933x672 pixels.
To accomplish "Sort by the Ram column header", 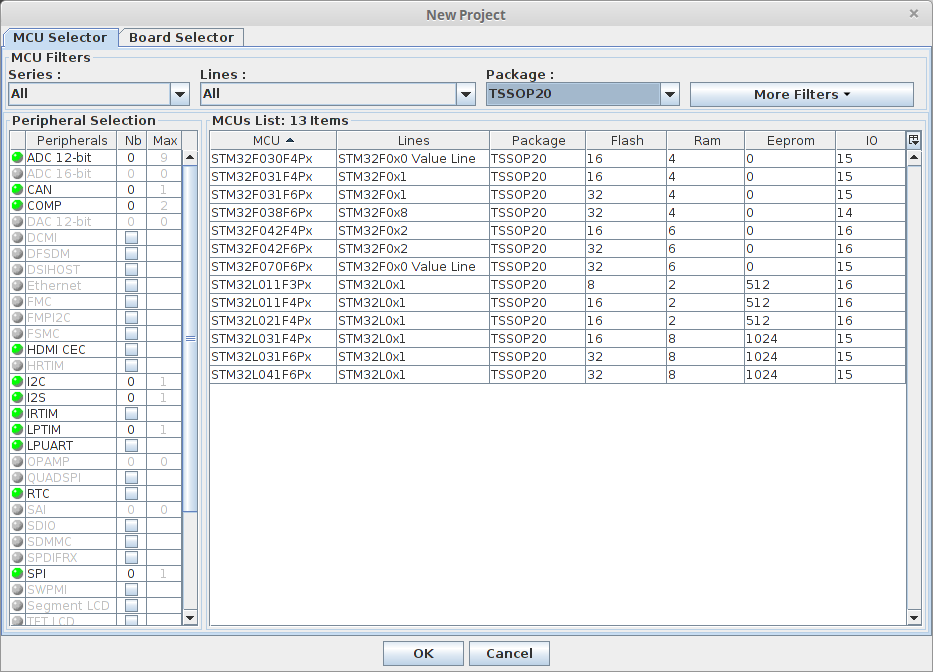I will tap(706, 140).
